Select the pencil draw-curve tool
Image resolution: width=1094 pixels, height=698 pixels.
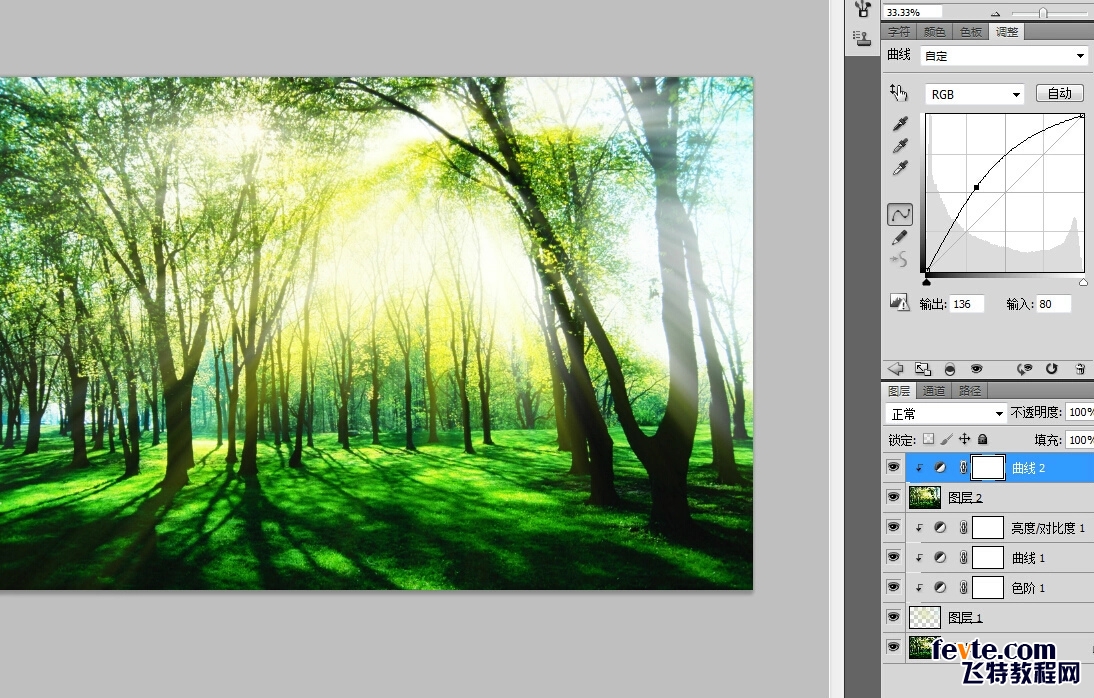(x=900, y=238)
